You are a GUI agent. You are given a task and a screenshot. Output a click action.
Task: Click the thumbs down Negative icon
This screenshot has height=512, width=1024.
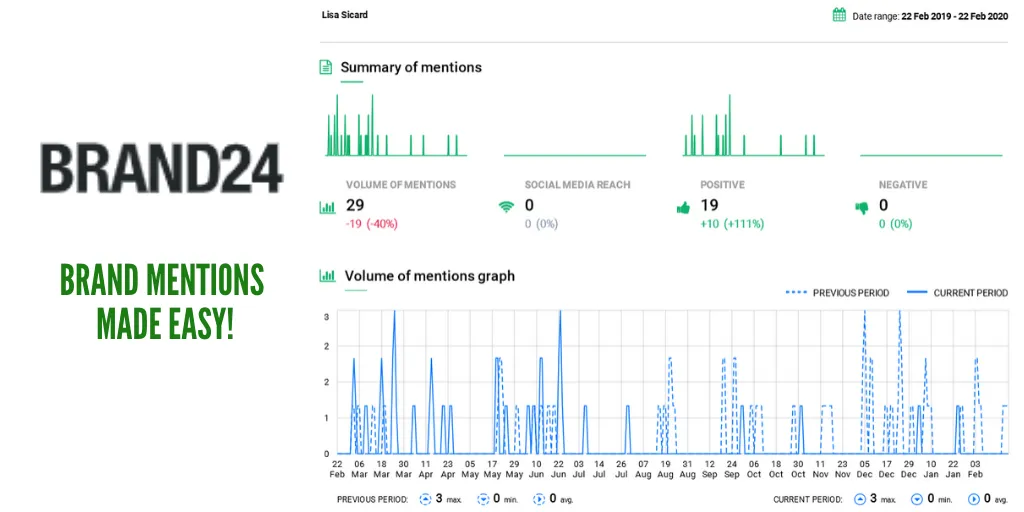coord(862,208)
